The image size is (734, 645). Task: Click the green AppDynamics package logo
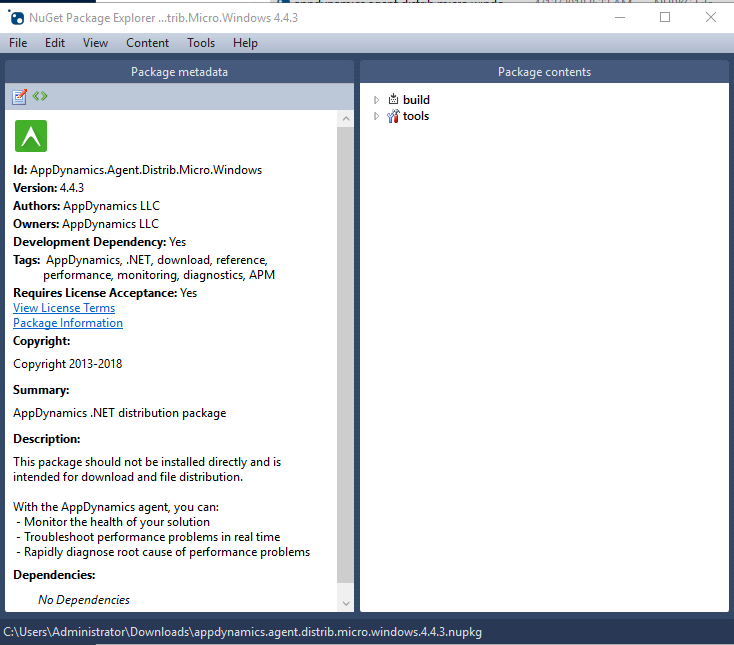tap(31, 136)
